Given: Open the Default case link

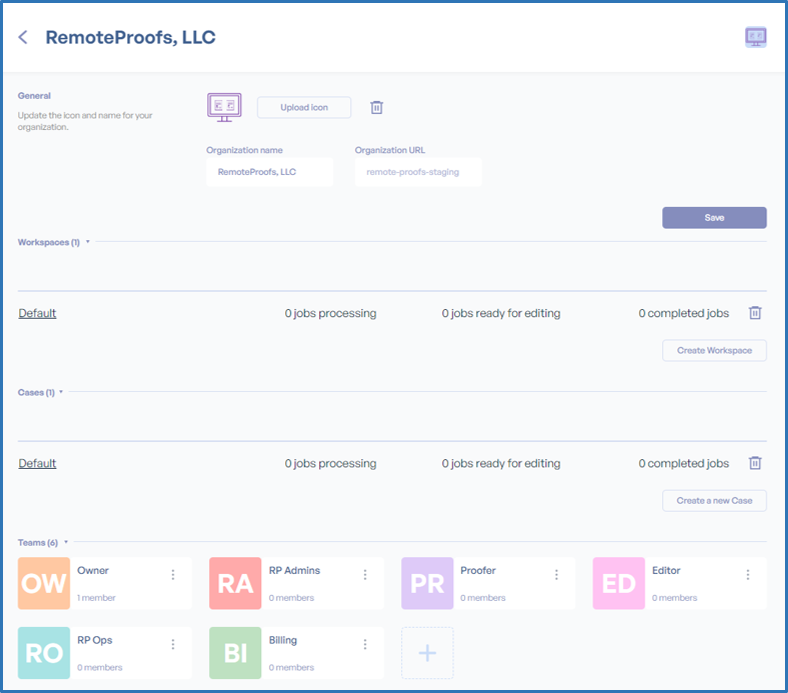Looking at the screenshot, I should tap(37, 463).
